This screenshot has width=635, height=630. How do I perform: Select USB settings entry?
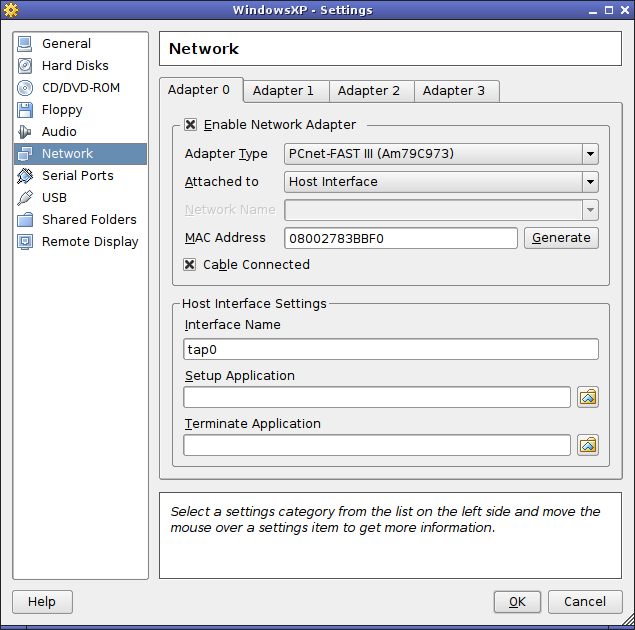[54, 198]
